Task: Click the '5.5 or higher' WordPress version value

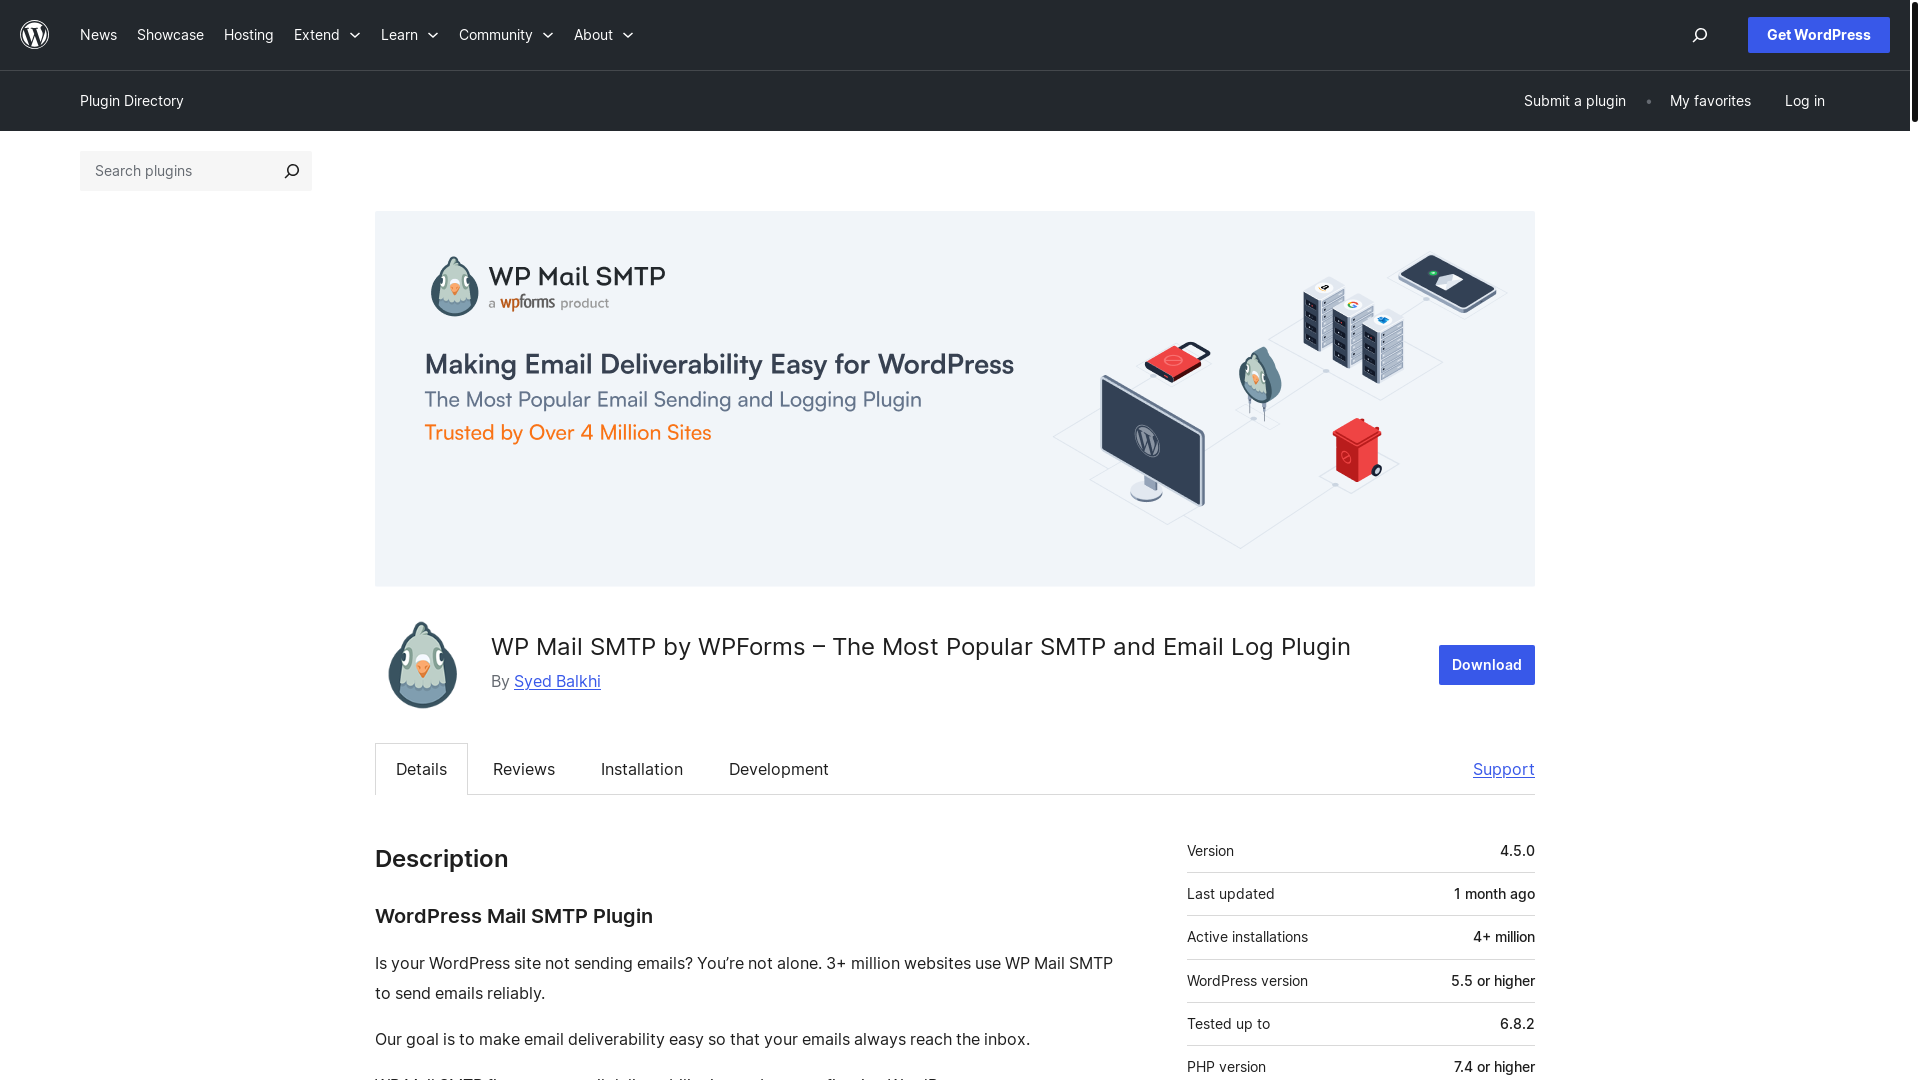Action: click(1492, 981)
